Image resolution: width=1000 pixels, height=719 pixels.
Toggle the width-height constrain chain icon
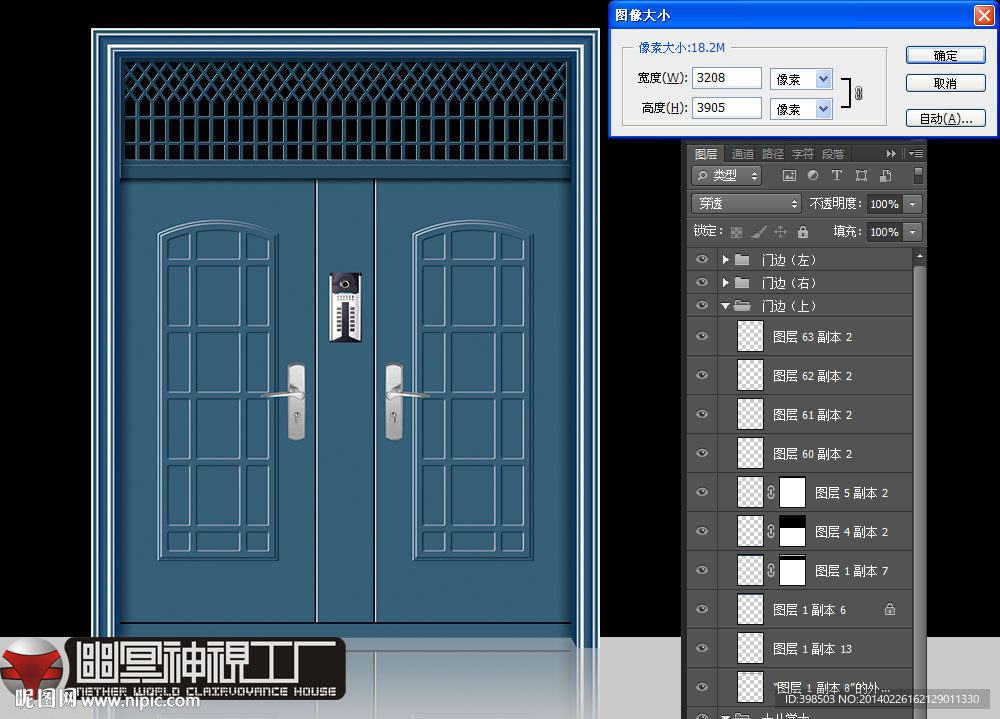tap(858, 93)
